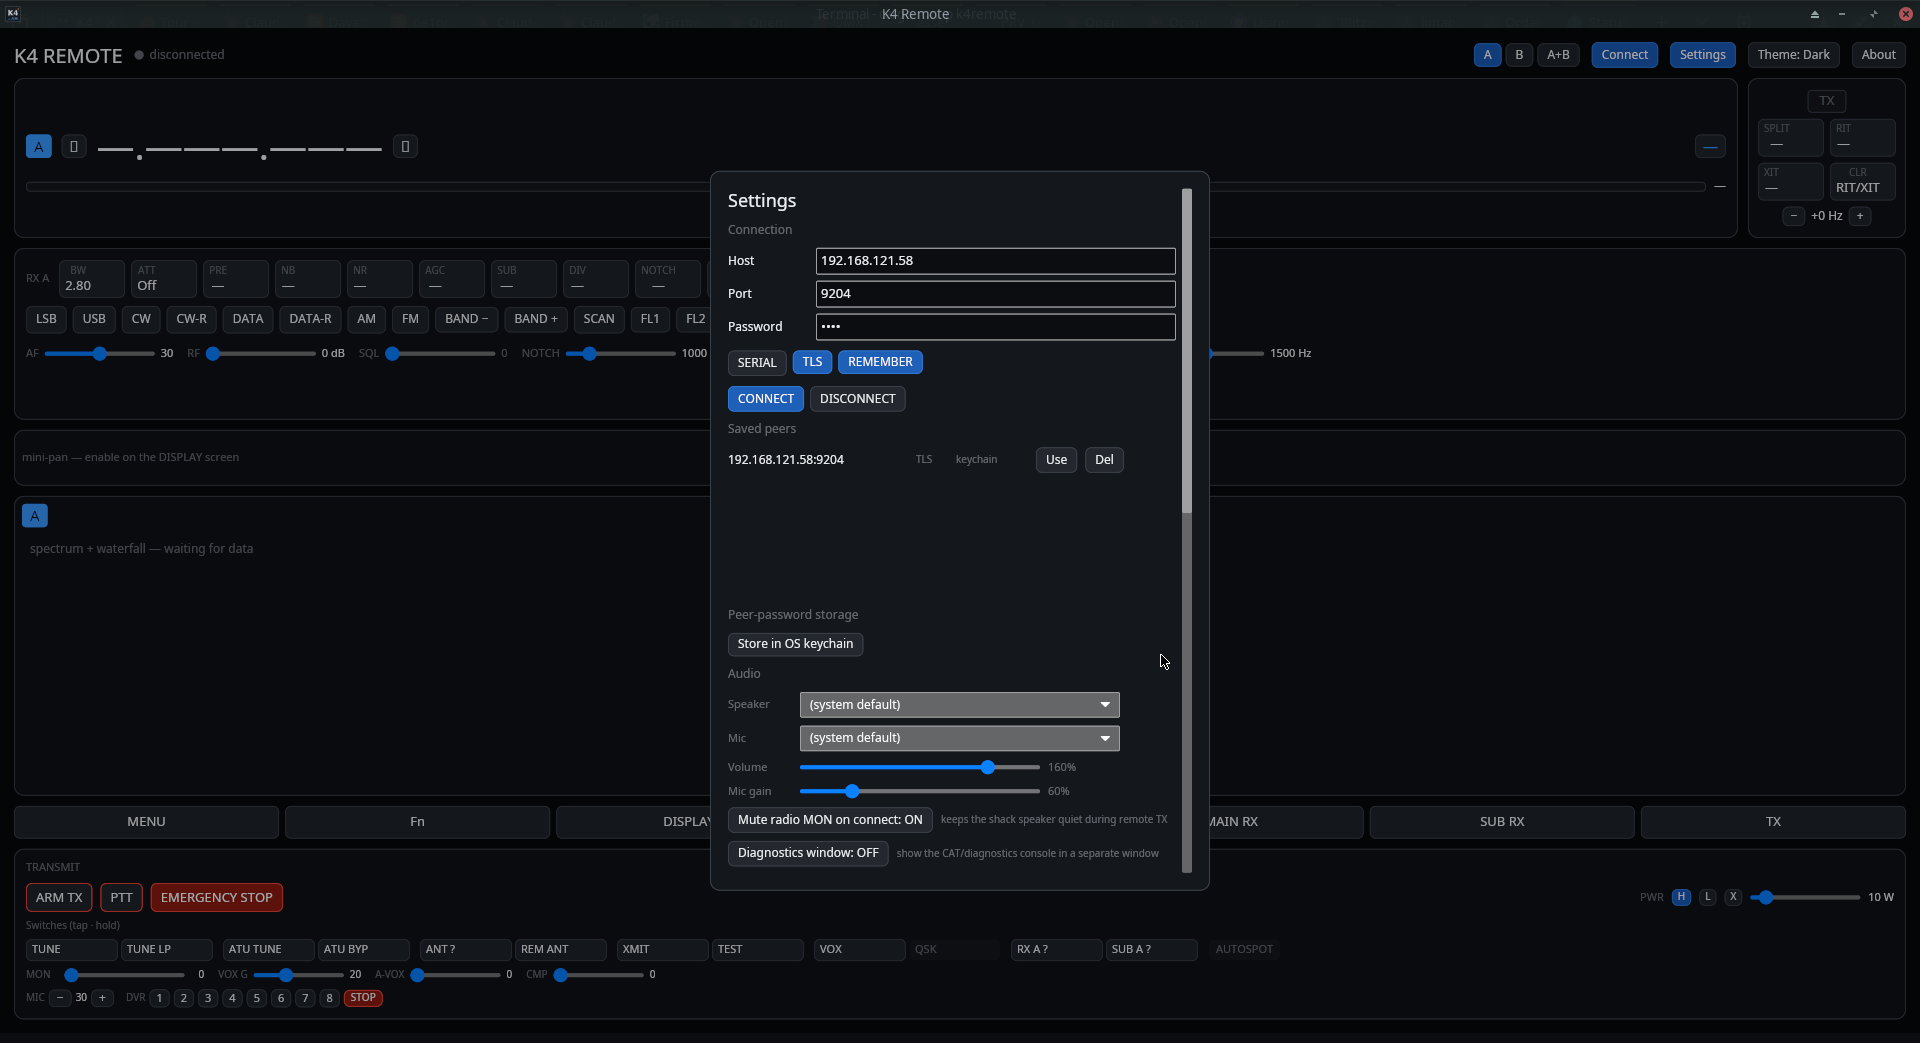Click the dash button right of the frequency display

tap(1710, 147)
